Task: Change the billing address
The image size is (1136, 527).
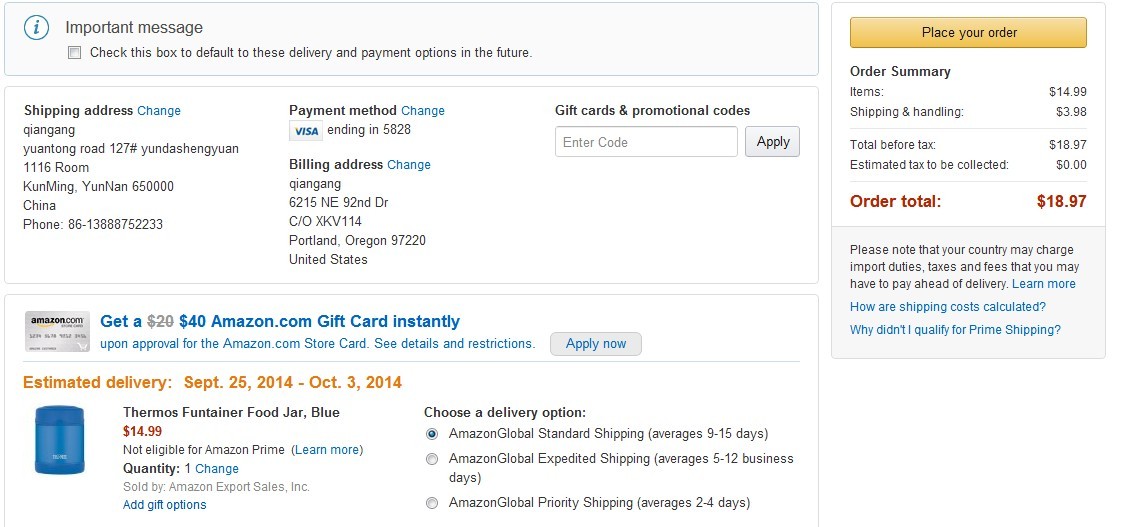Action: click(409, 165)
